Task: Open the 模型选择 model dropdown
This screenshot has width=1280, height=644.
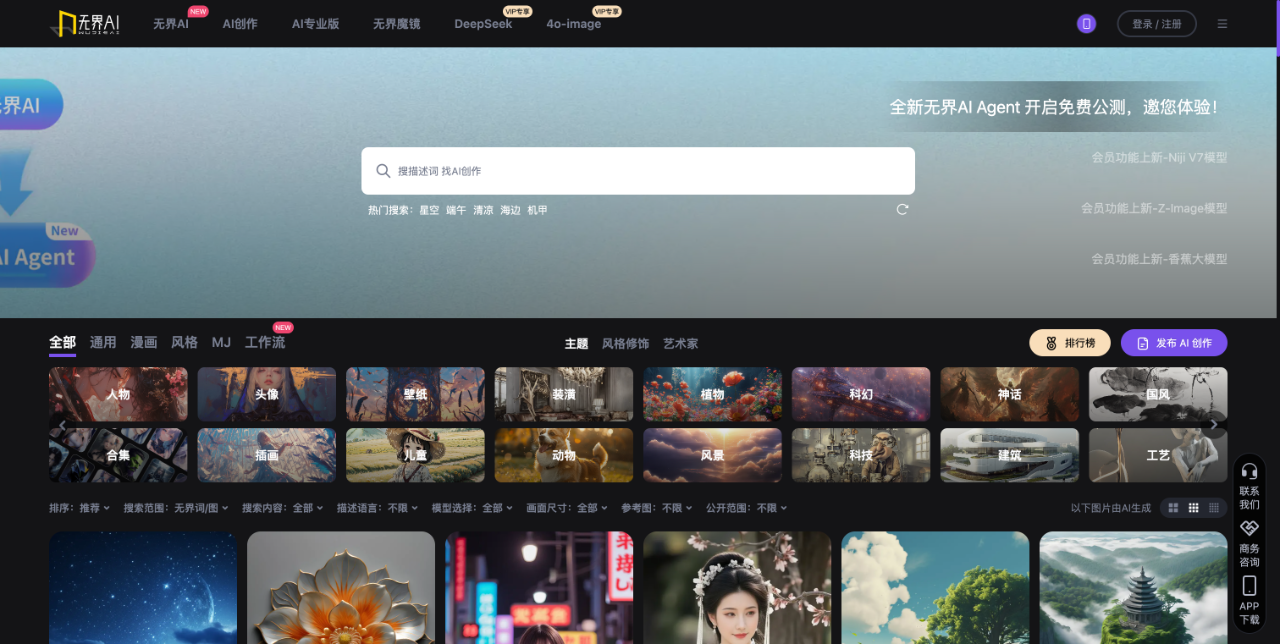Action: pos(472,508)
